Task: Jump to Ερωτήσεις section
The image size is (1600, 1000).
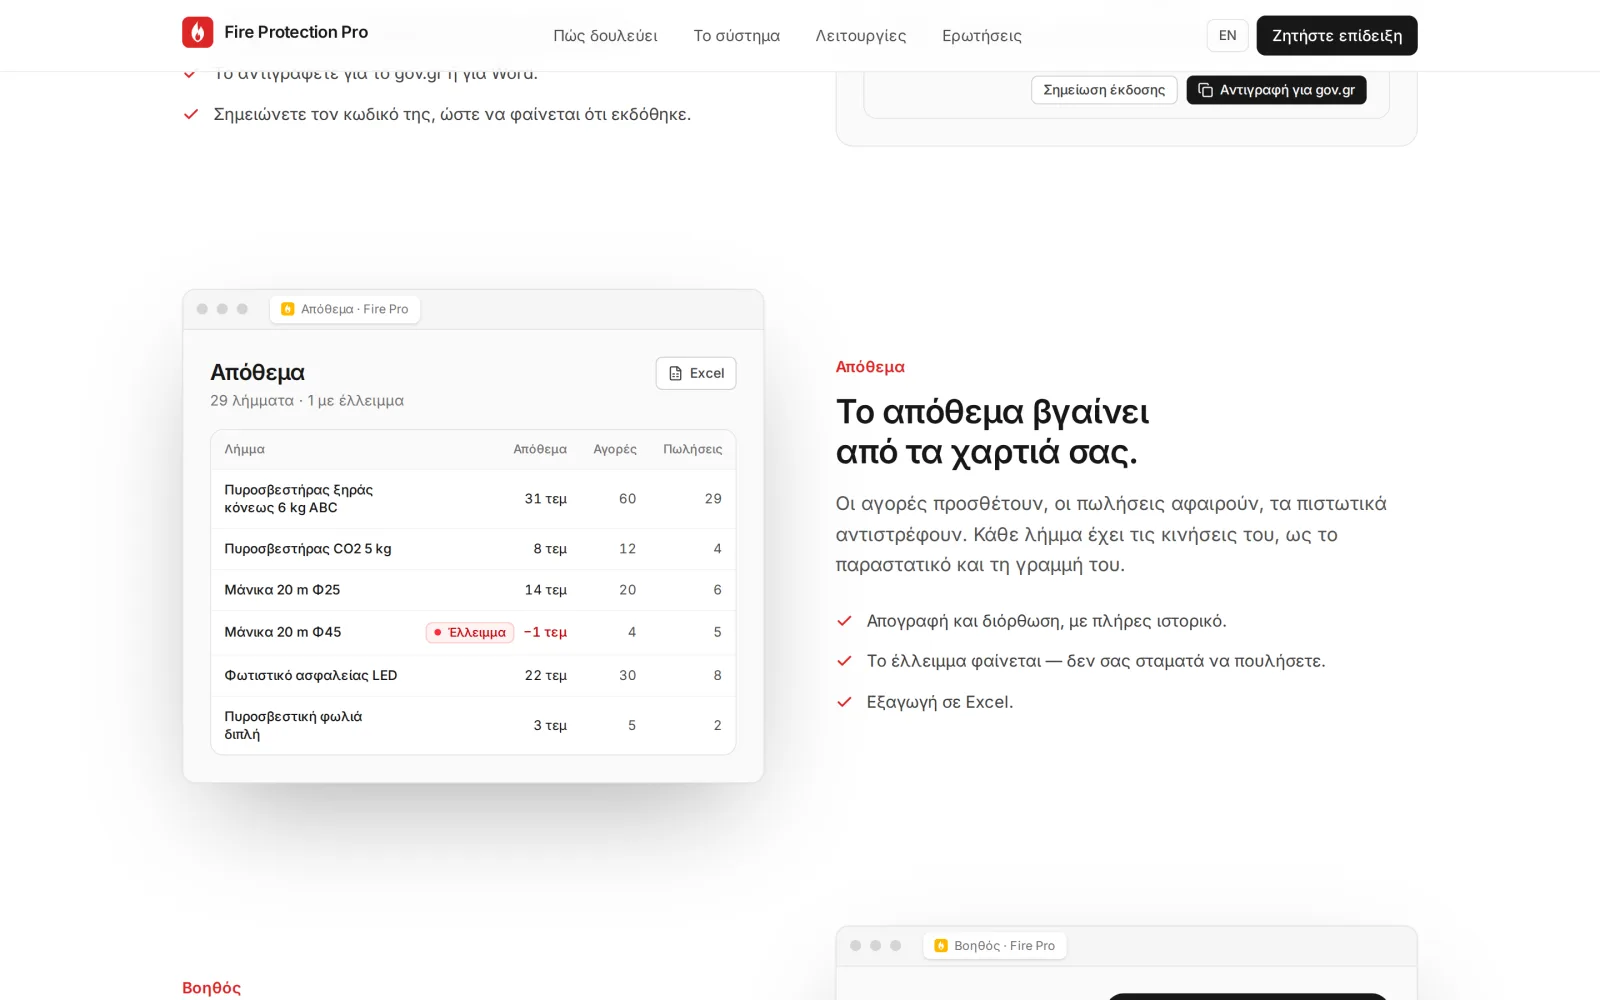Action: [981, 36]
